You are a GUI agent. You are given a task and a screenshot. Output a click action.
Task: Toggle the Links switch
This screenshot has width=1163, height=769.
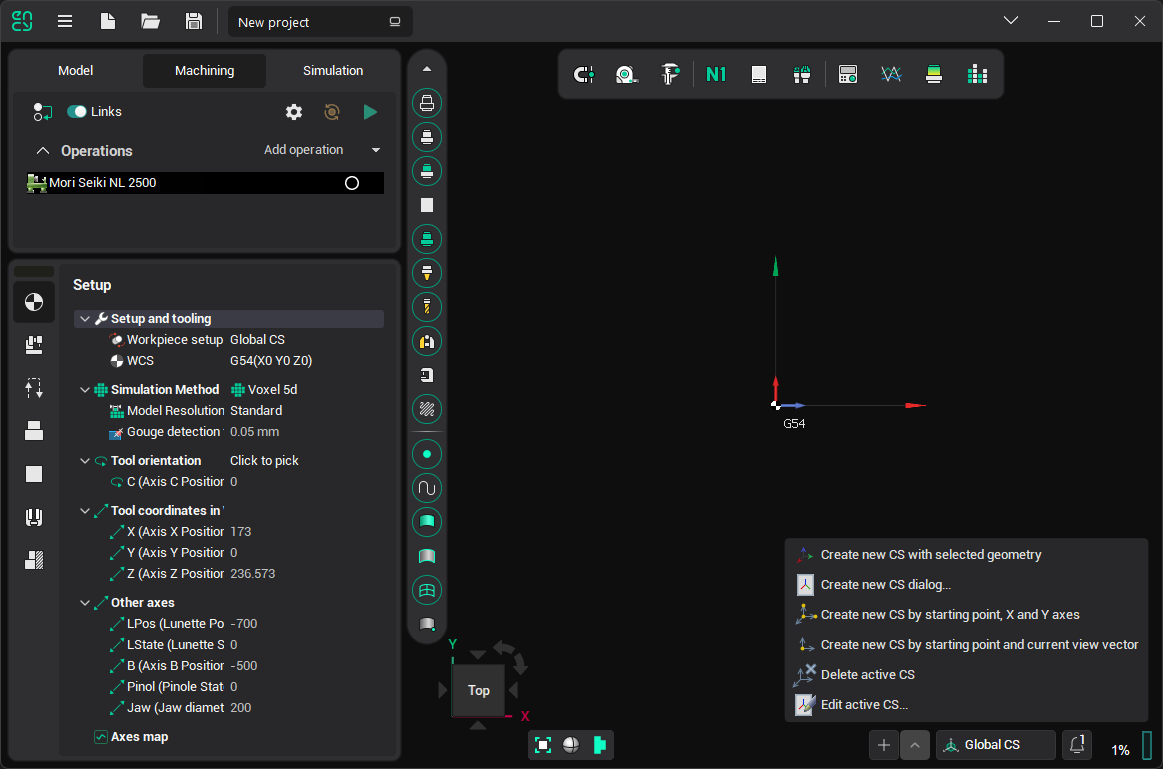coord(77,112)
